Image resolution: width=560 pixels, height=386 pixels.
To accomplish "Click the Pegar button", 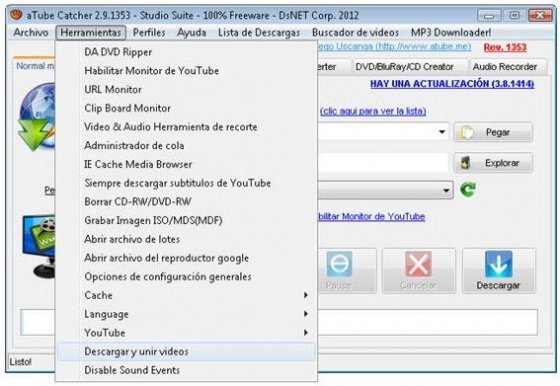I will click(x=493, y=132).
